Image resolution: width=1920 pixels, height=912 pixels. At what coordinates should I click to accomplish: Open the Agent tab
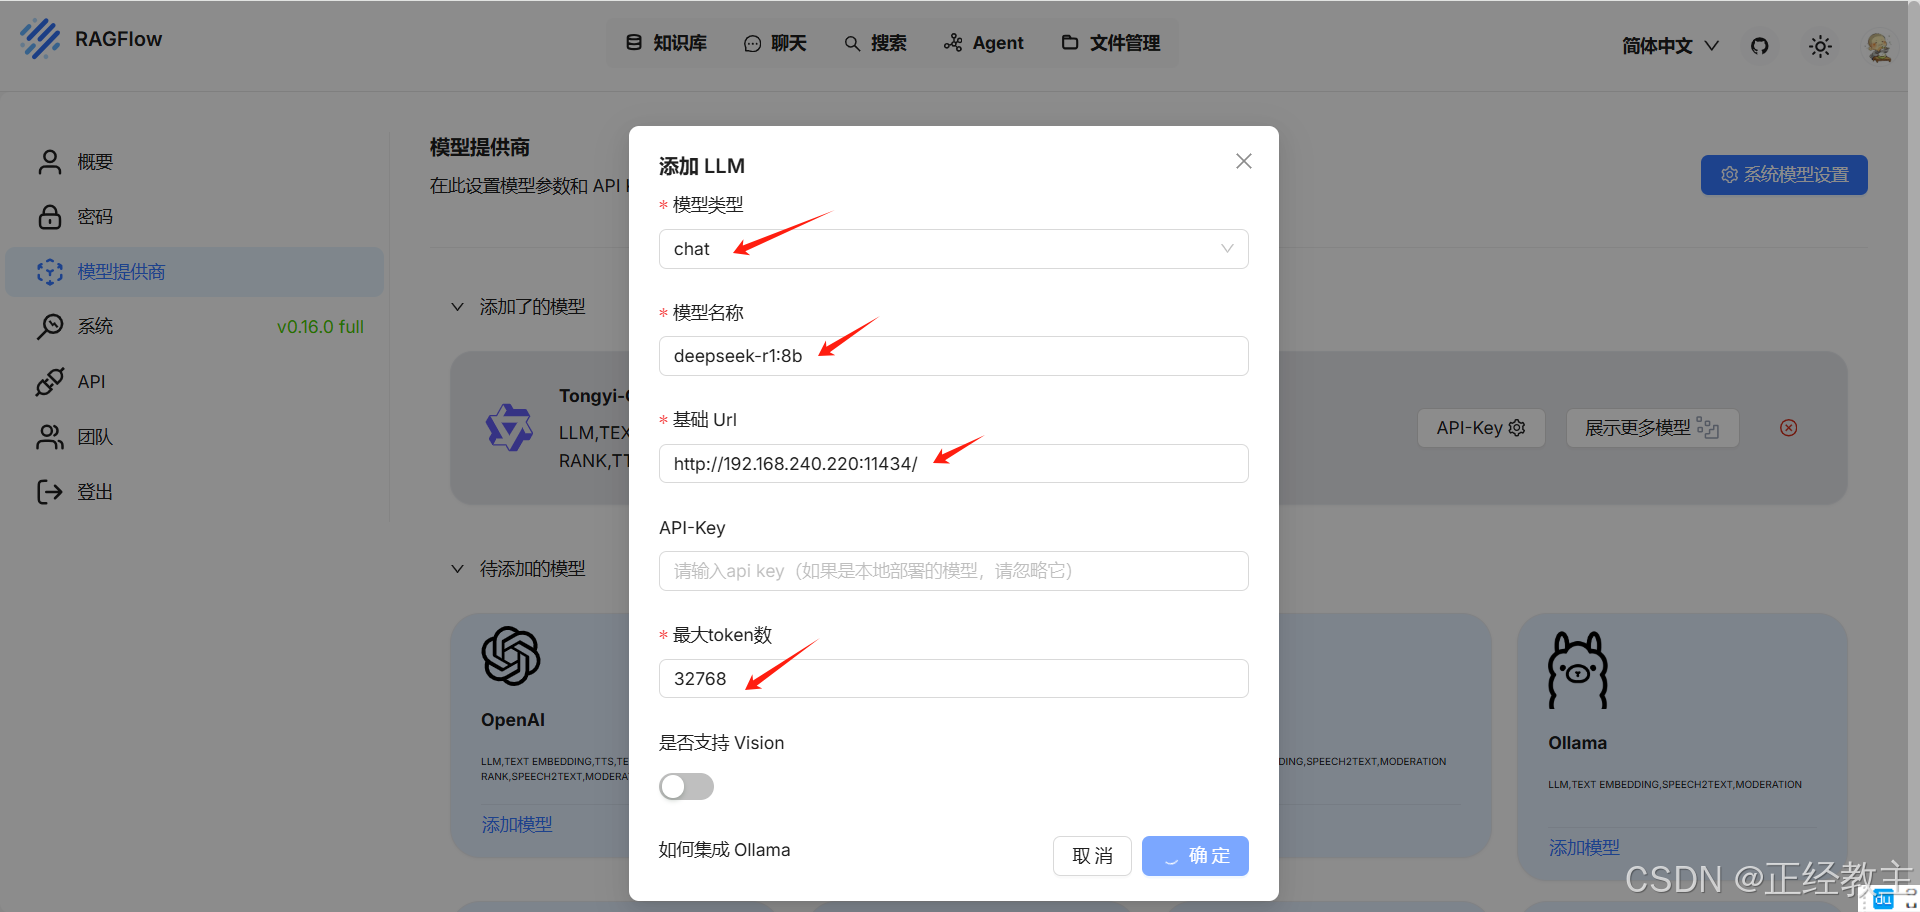(x=984, y=43)
